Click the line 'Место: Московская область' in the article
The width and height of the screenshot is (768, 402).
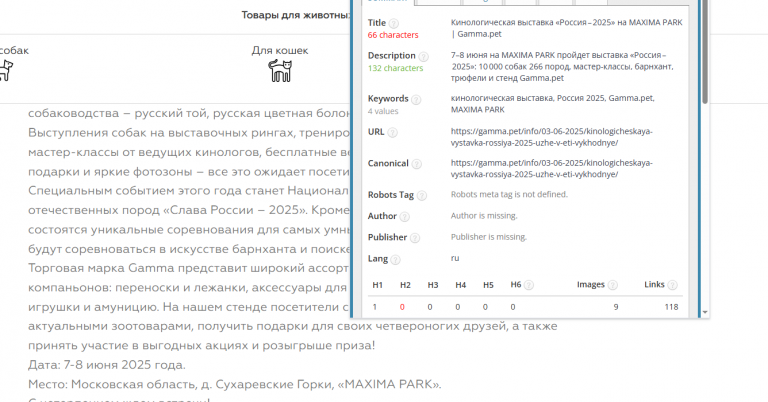pyautogui.click(x=235, y=385)
